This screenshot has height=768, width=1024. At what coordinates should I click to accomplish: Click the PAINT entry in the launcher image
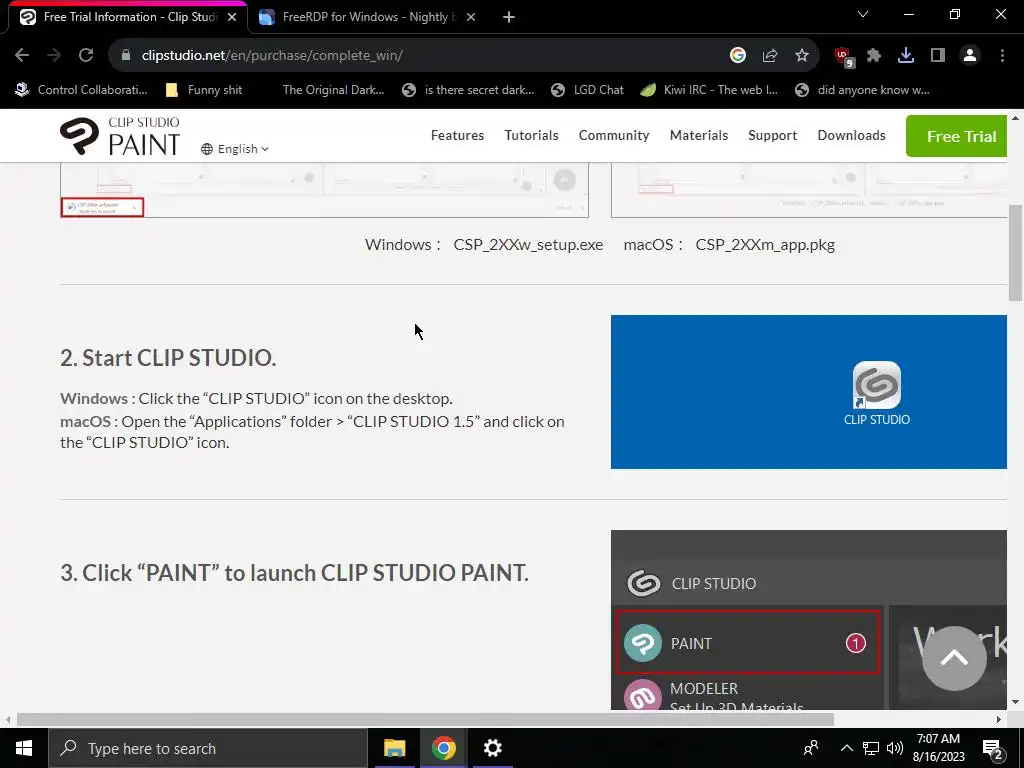(x=748, y=643)
